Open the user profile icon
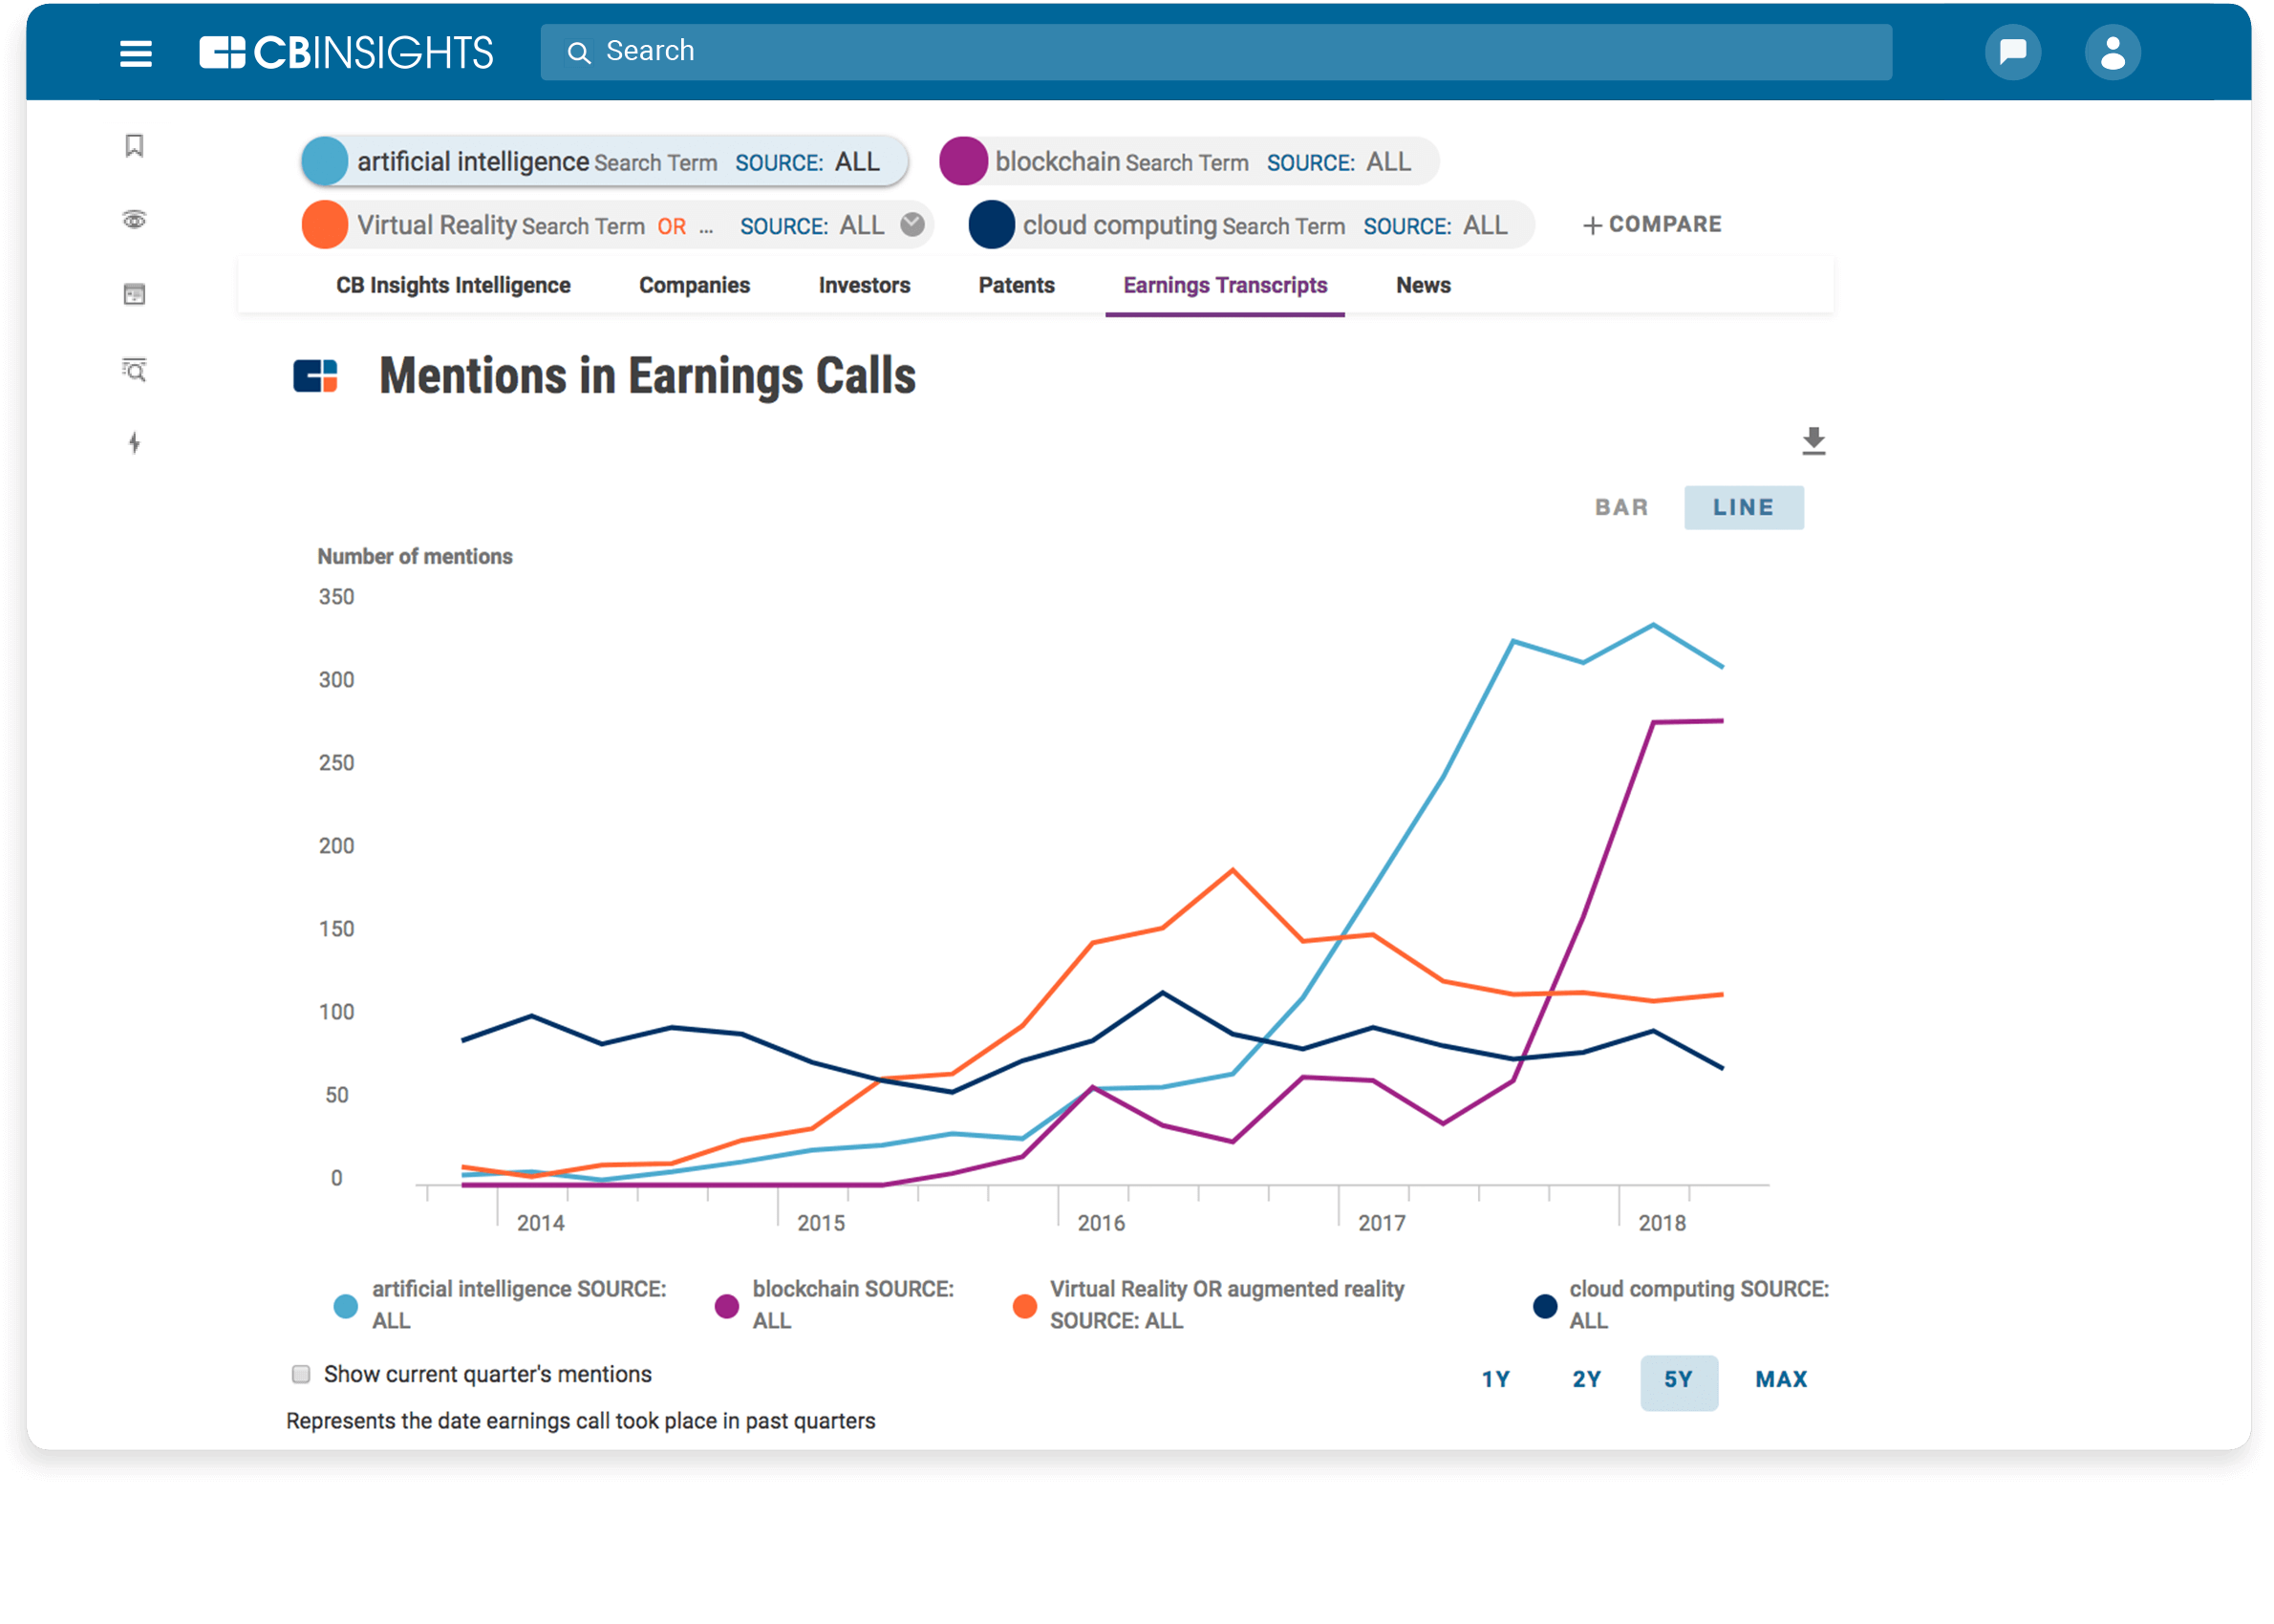This screenshot has width=2274, height=1624. pos(2112,52)
